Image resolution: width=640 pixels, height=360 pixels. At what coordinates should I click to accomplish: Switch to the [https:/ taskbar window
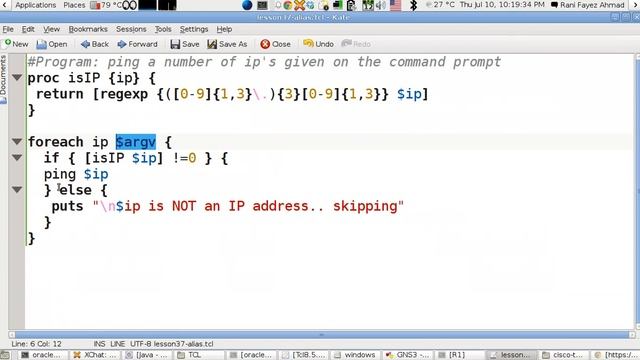[x=616, y=355]
